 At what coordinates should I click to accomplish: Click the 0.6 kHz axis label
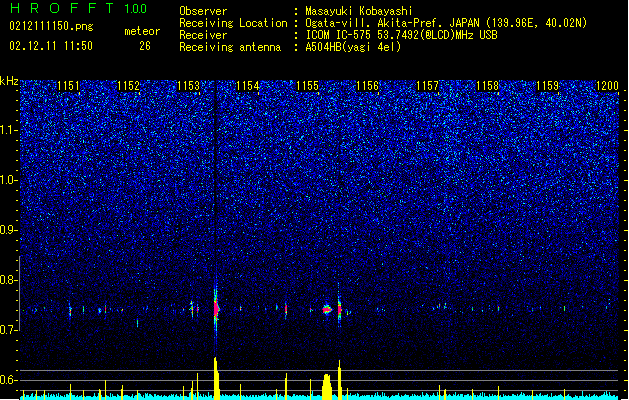(9, 380)
